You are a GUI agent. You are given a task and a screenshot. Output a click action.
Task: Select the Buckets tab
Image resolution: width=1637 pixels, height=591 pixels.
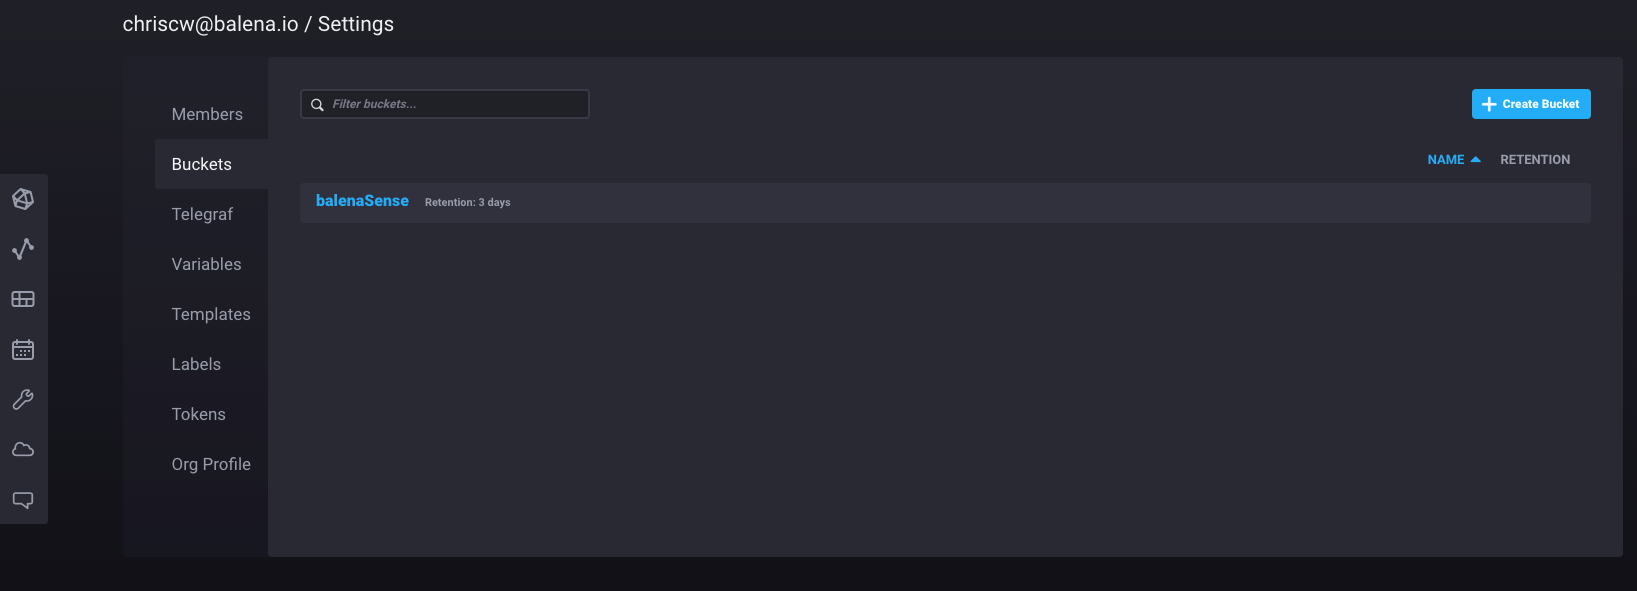(x=202, y=164)
